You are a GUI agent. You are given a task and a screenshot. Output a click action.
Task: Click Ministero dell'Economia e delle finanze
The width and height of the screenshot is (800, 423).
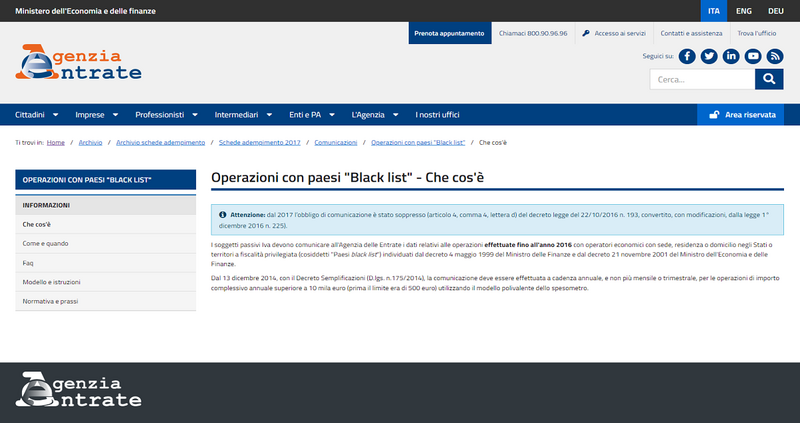click(x=85, y=11)
